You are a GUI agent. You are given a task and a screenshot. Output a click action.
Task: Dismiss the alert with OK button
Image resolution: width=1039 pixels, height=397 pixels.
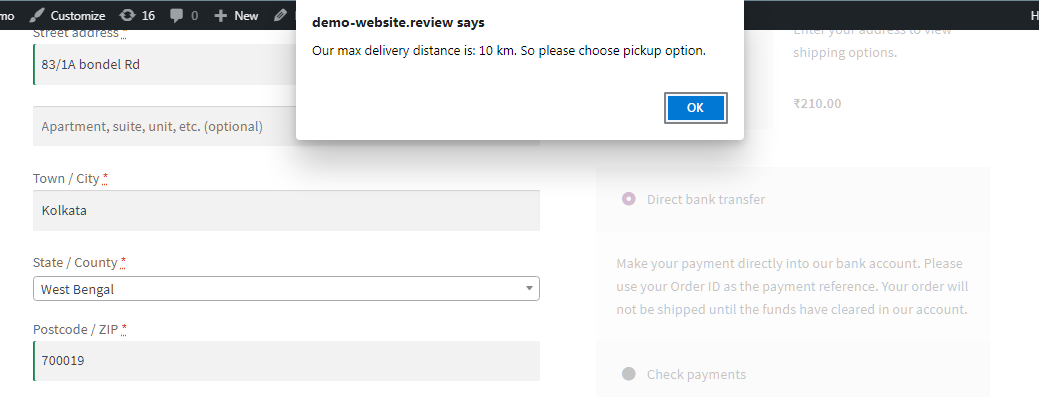pyautogui.click(x=695, y=108)
